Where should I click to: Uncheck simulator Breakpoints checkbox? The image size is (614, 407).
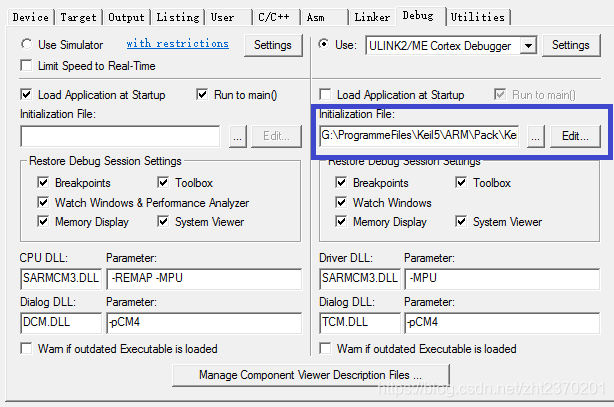click(x=43, y=182)
